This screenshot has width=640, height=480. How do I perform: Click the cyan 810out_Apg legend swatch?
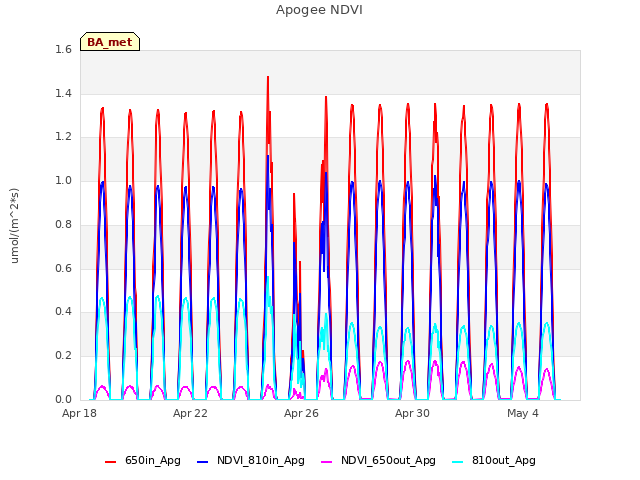458,462
